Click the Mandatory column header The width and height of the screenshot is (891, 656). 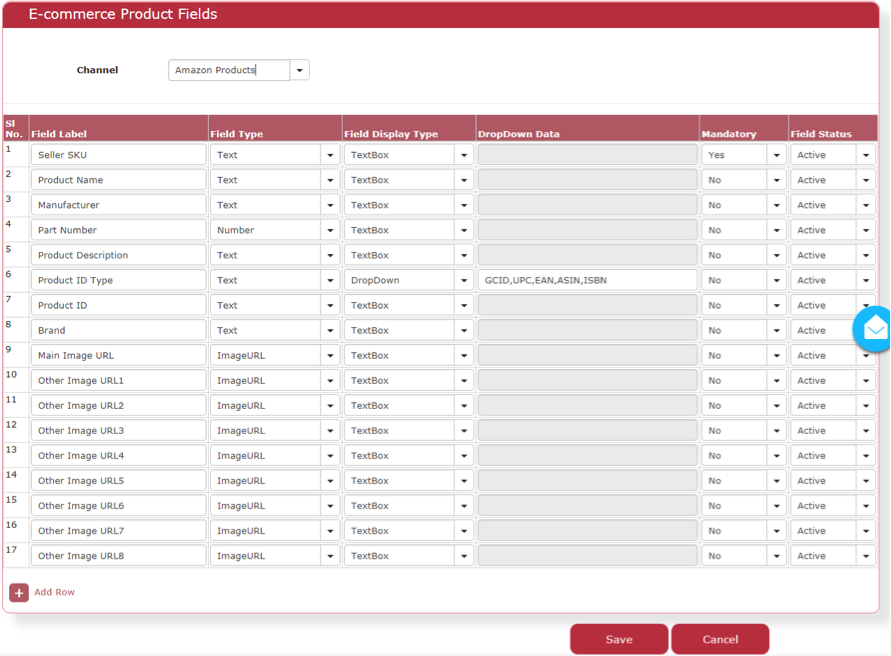pyautogui.click(x=729, y=134)
